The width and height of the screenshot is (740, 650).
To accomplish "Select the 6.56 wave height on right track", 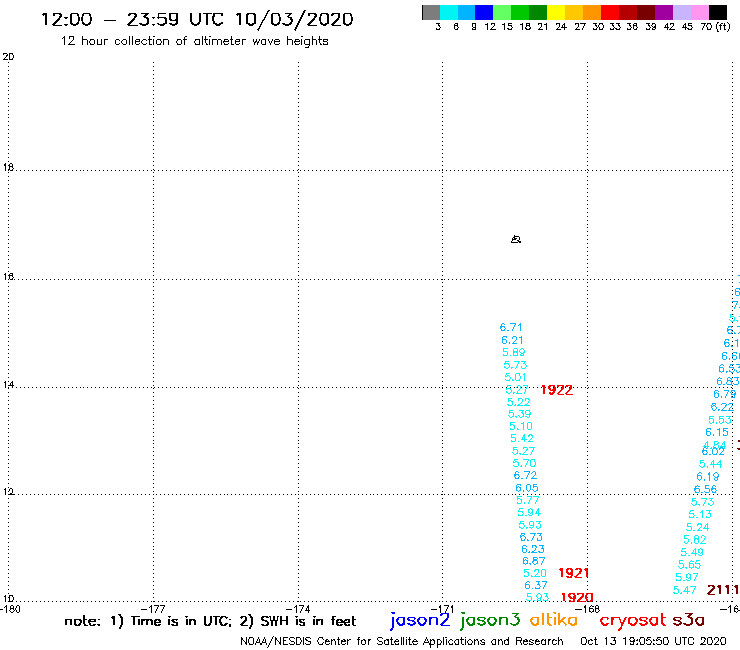I will coord(706,490).
